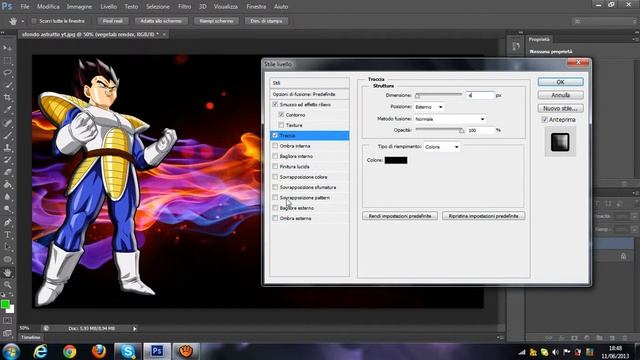Open hand tool preset picker arrow

[x=23, y=21]
